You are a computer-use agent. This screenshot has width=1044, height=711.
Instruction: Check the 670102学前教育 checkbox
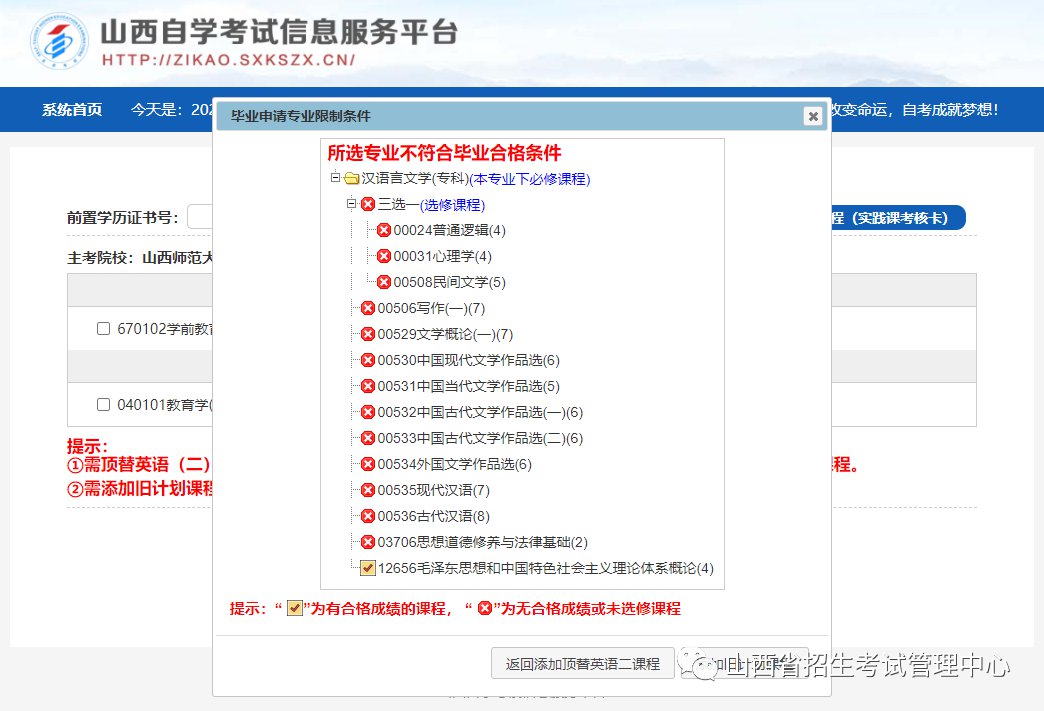click(x=103, y=328)
